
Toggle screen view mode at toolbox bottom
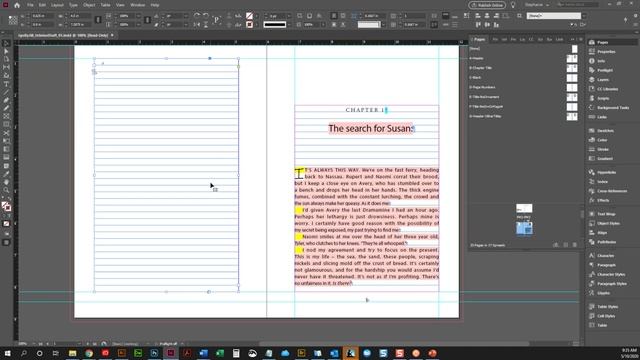[6, 242]
